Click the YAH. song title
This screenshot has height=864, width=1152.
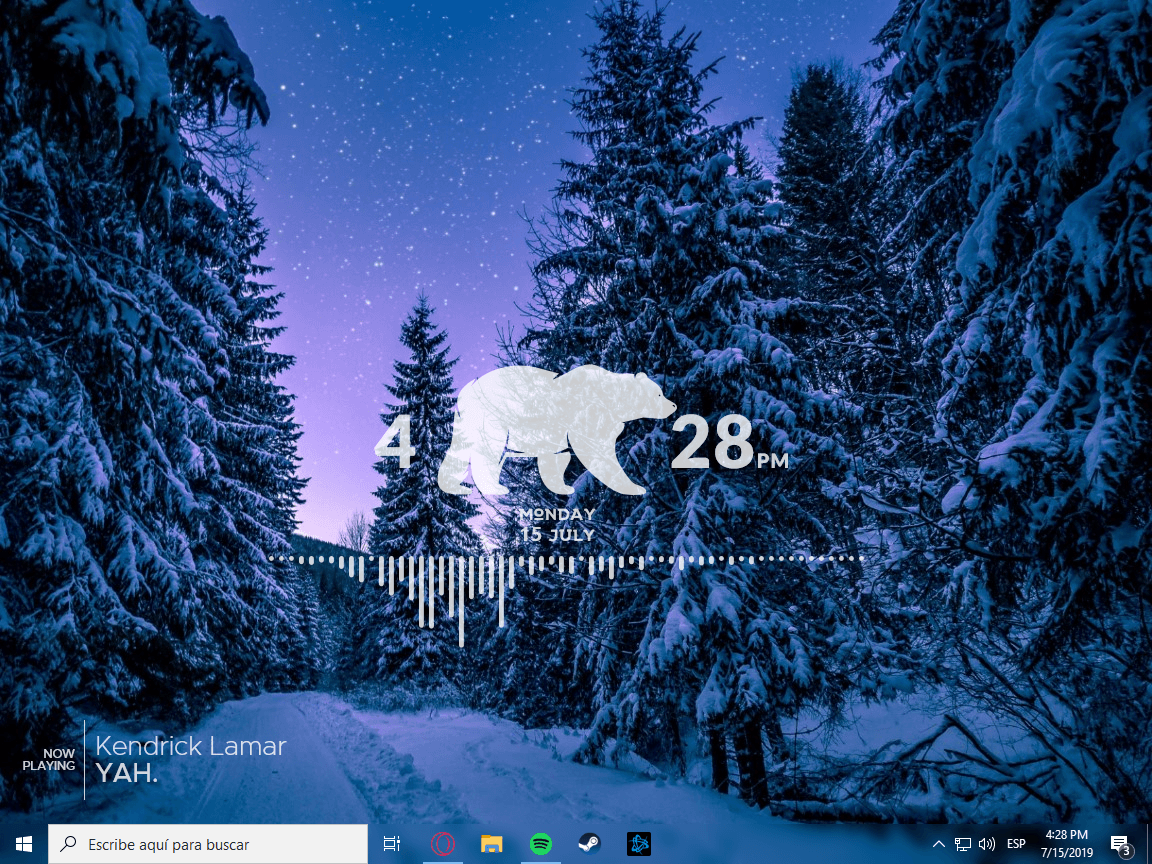point(126,773)
